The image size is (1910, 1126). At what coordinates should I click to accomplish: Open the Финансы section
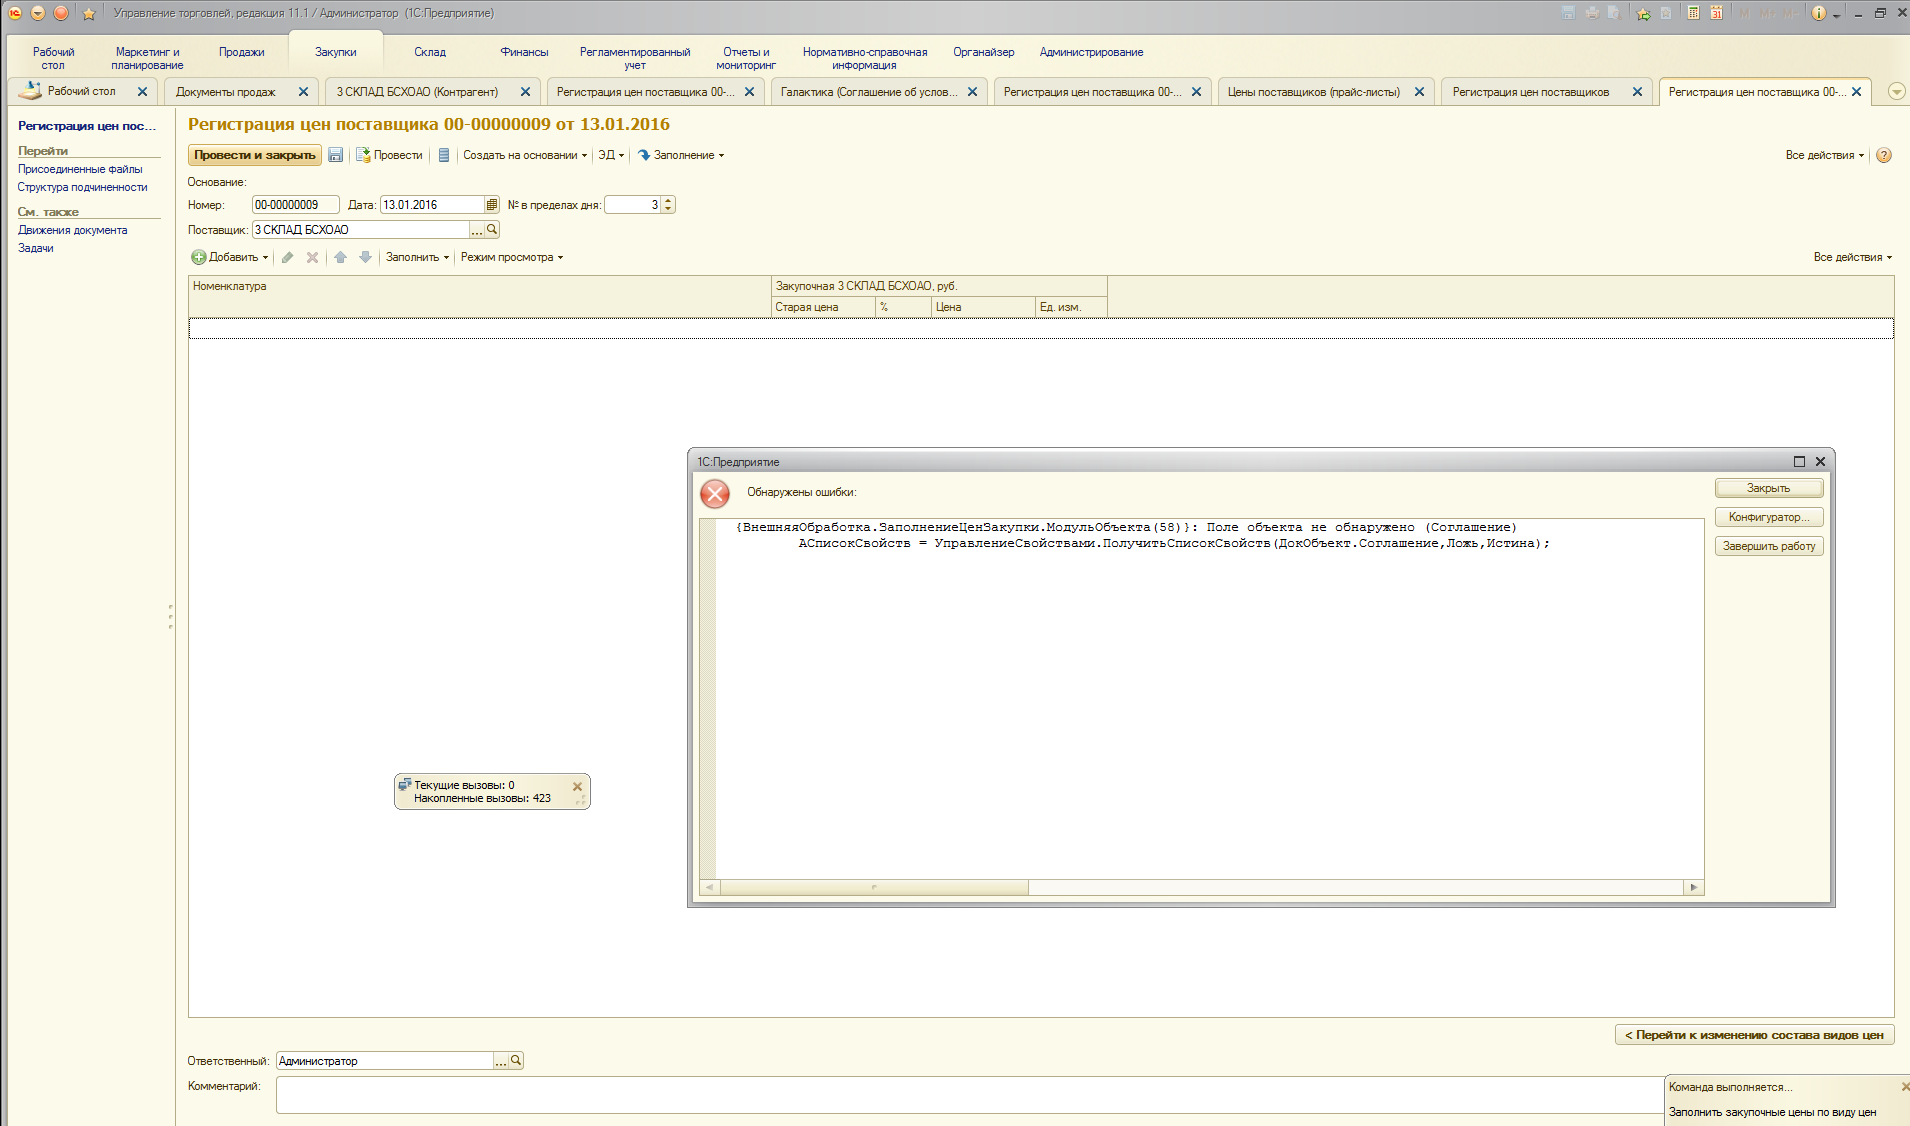(x=524, y=52)
